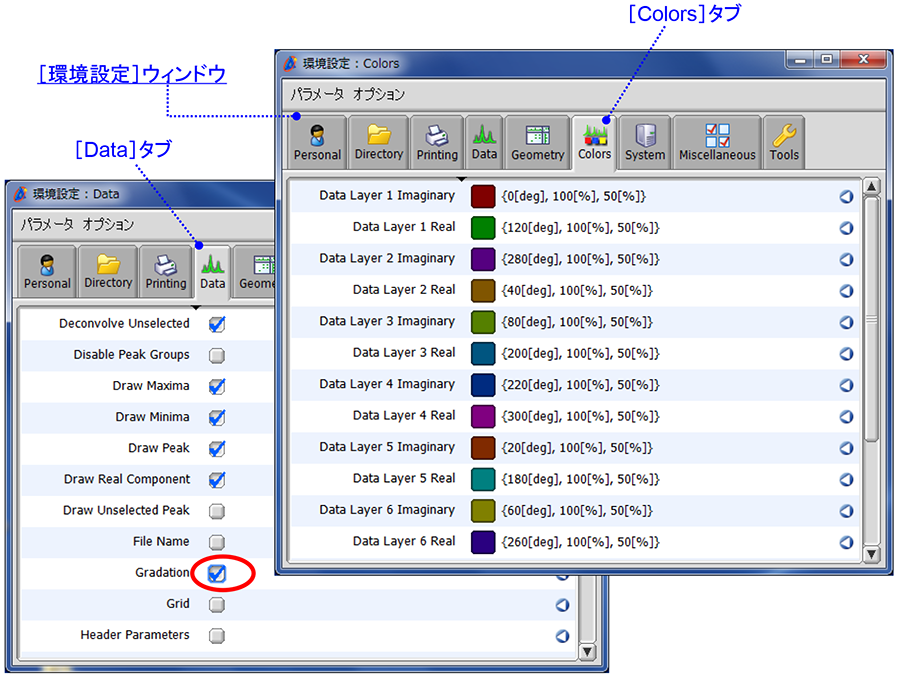This screenshot has width=900, height=677.
Task: Open the Directory folder tab in Colors window
Action: click(379, 142)
